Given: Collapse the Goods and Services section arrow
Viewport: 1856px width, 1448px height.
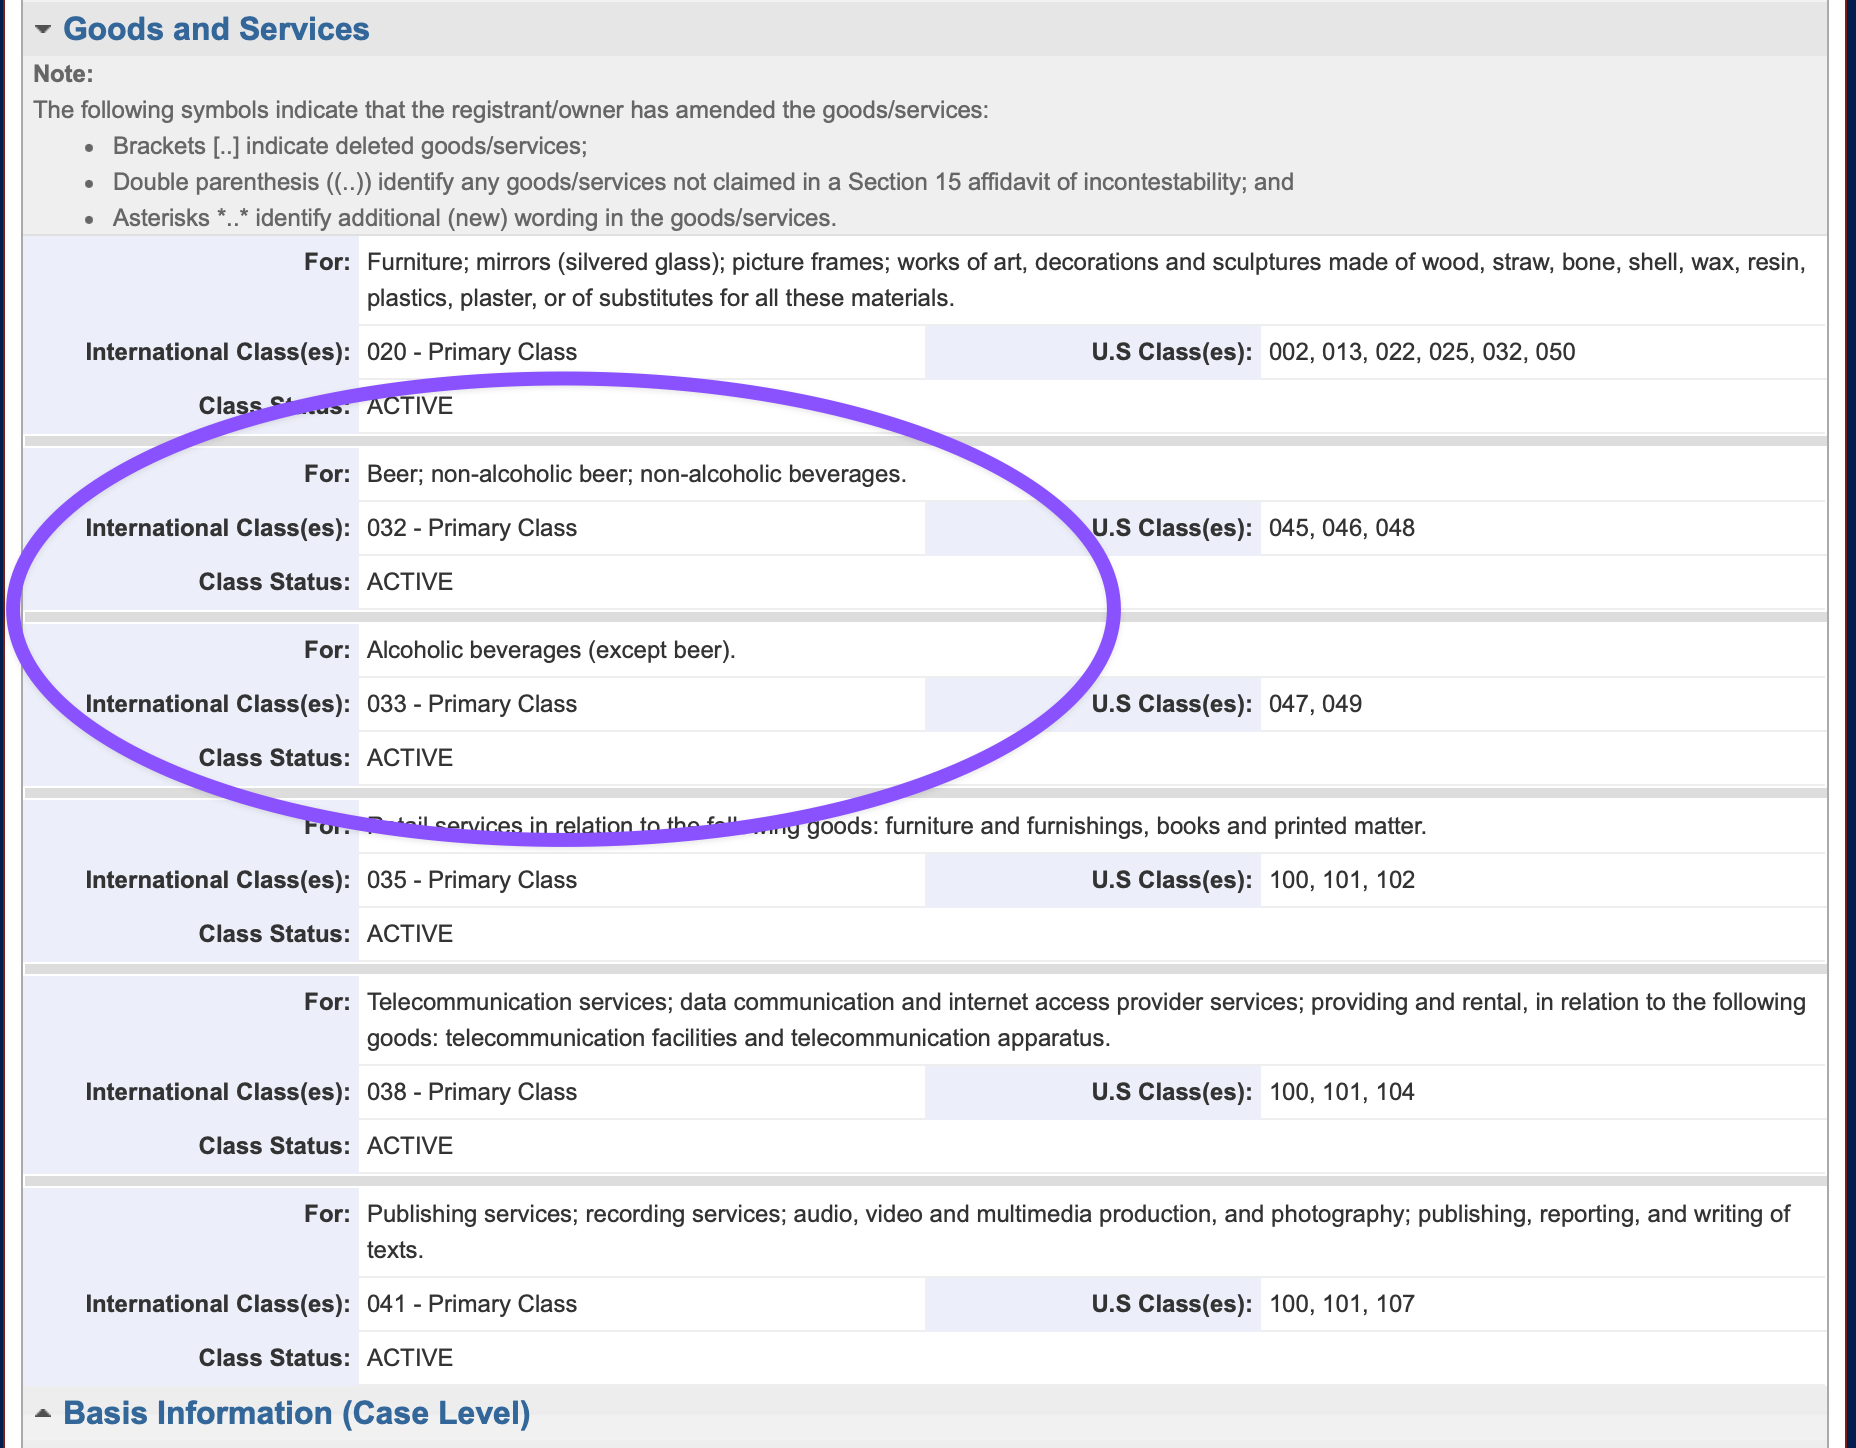Looking at the screenshot, I should point(43,29).
